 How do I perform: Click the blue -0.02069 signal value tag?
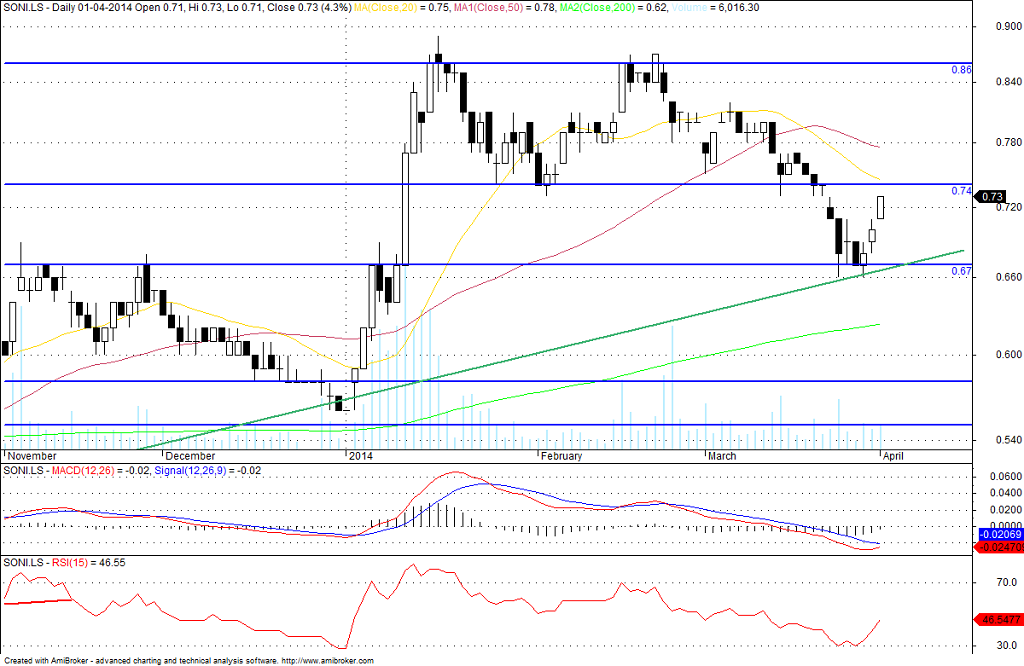click(999, 534)
